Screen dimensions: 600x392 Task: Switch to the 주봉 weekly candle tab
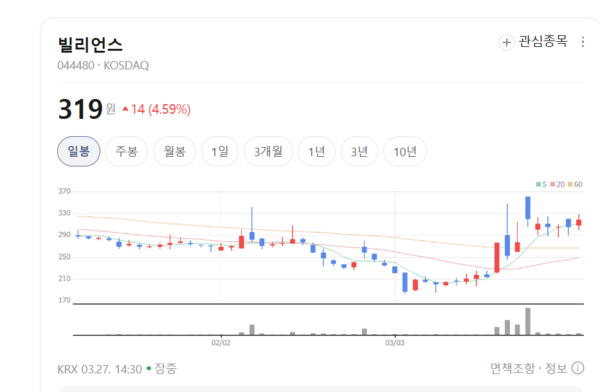click(126, 151)
